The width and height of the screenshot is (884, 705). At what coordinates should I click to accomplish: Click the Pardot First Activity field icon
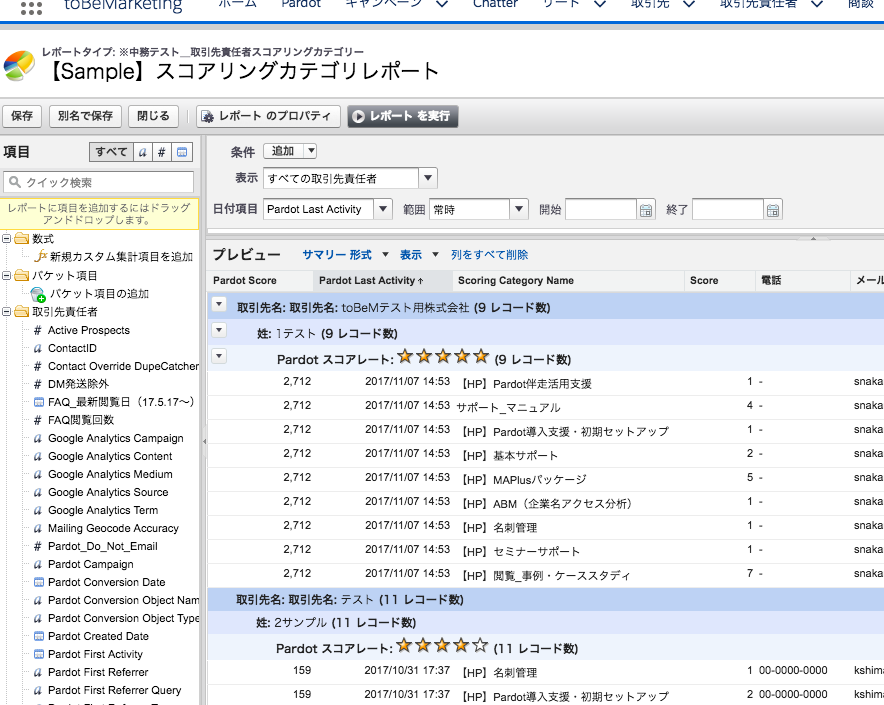coord(38,654)
